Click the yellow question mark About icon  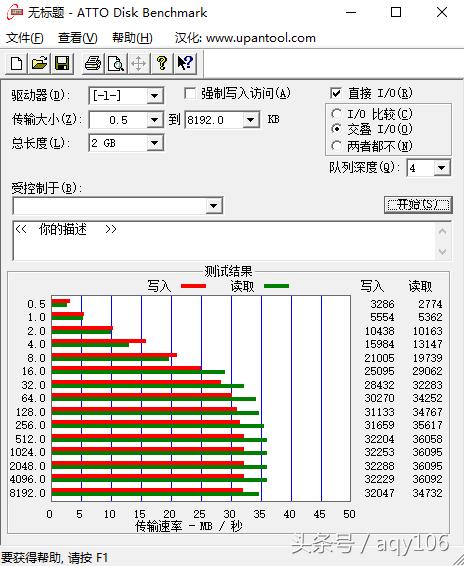pos(162,64)
